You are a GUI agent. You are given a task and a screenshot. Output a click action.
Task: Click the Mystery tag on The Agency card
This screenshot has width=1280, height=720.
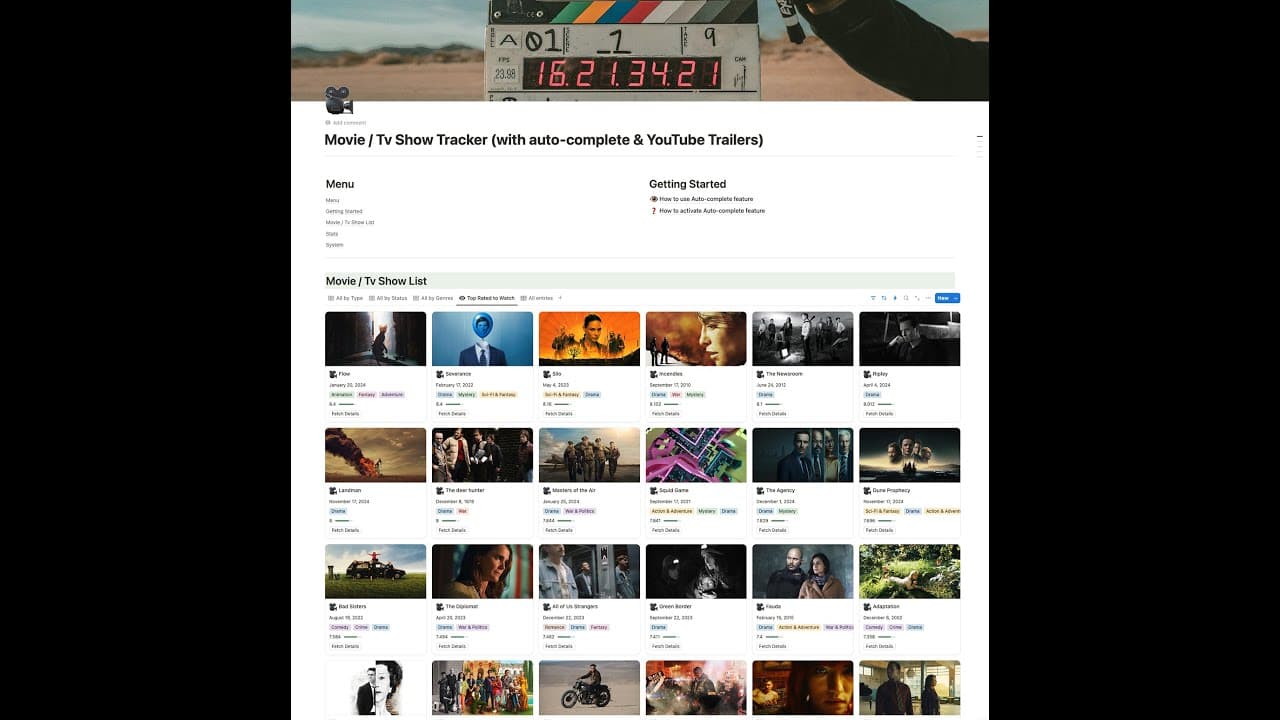[787, 511]
